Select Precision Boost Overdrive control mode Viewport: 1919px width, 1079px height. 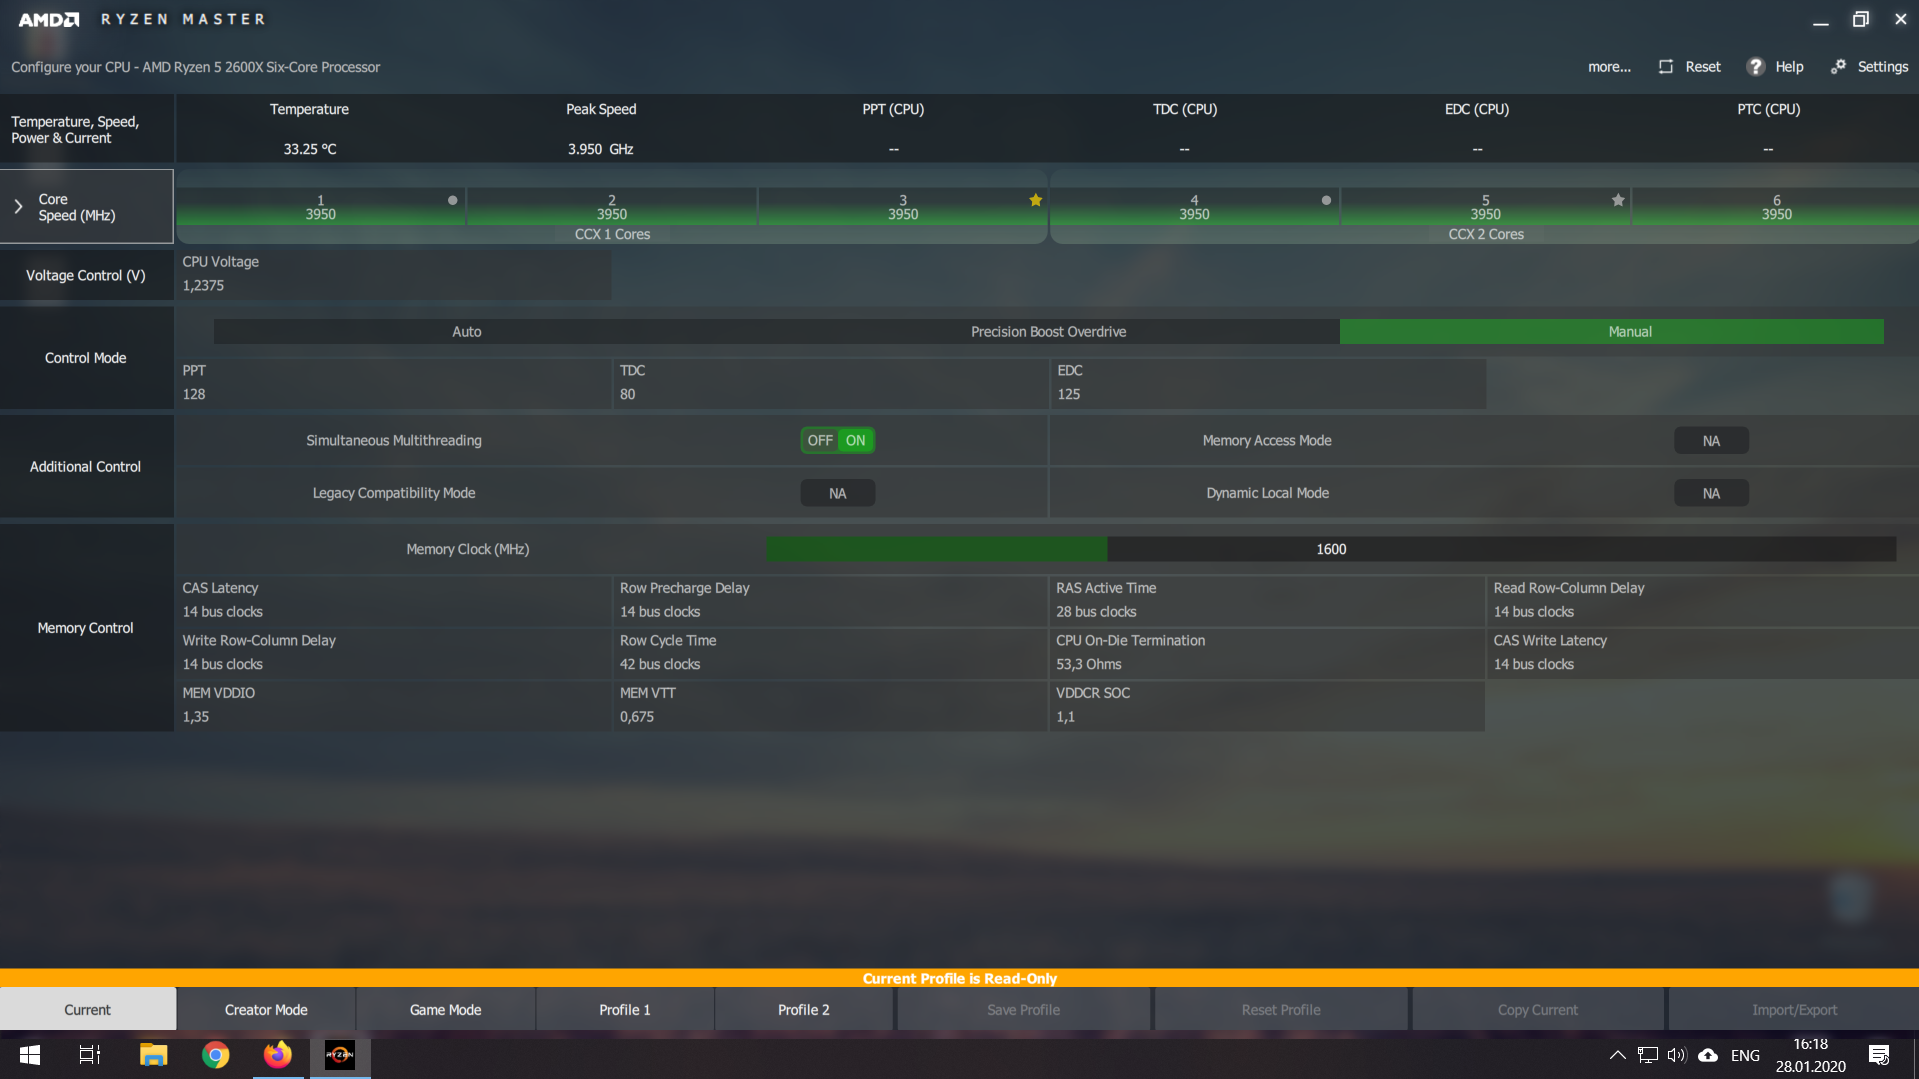pos(1048,332)
